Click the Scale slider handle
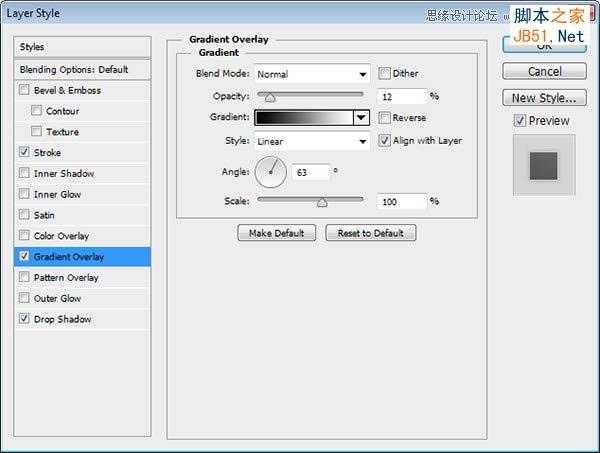Viewport: 600px width, 453px height. pos(322,202)
